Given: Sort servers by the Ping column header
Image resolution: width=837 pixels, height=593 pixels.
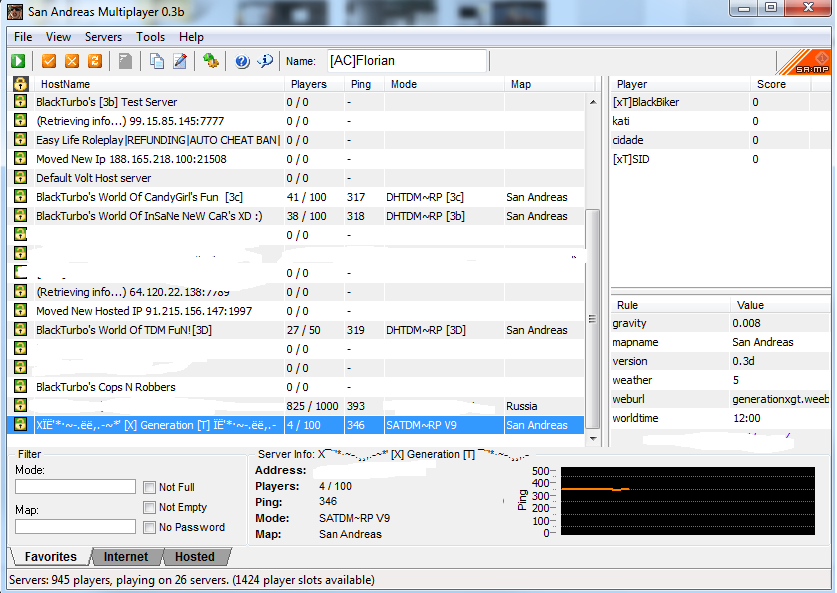Looking at the screenshot, I should [x=361, y=84].
